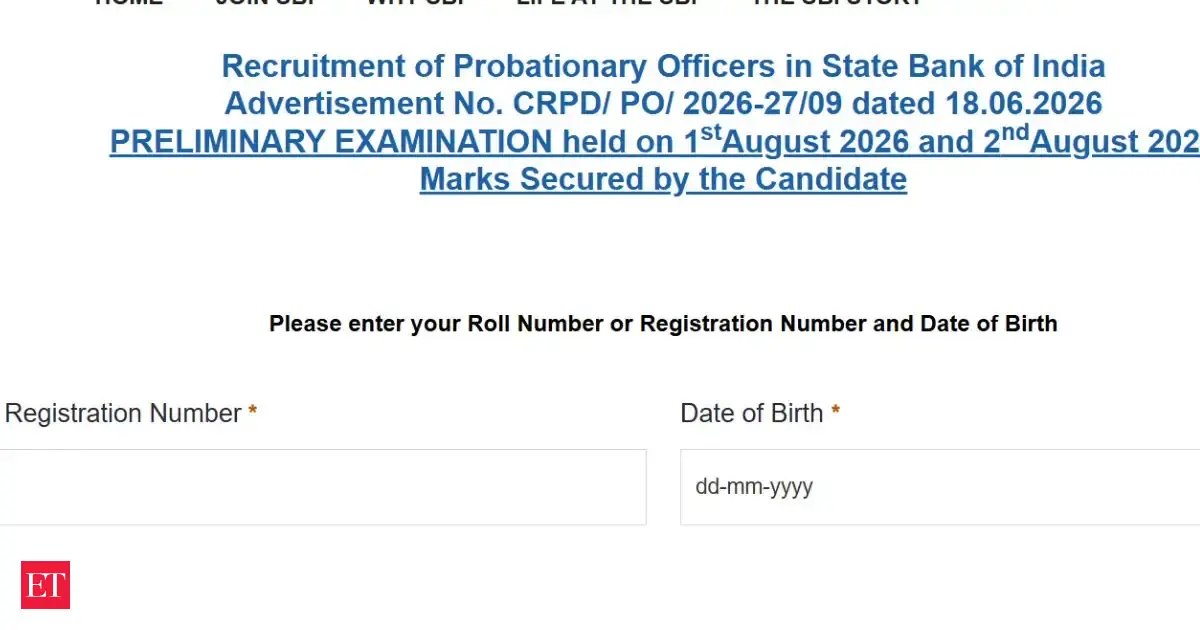Viewport: 1200px width, 630px height.
Task: Click the Recruitment of Probationary Officers heading
Action: [x=663, y=66]
